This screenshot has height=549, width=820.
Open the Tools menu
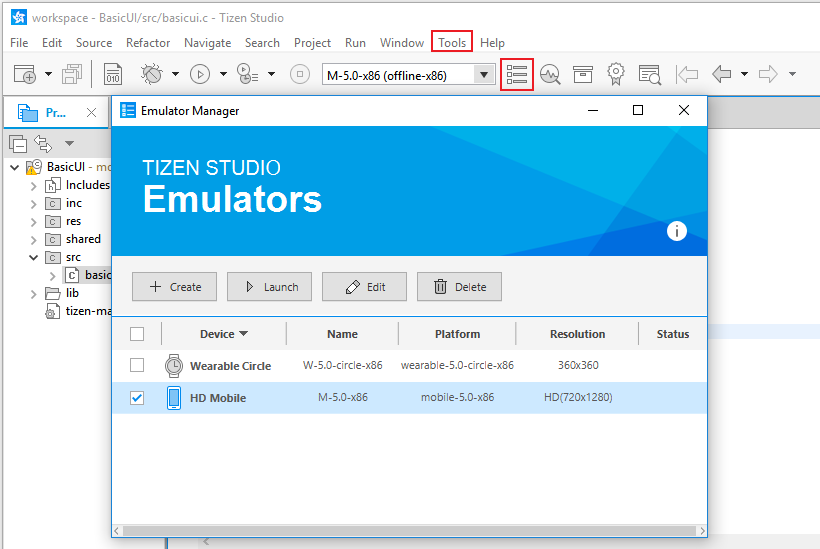tap(452, 42)
